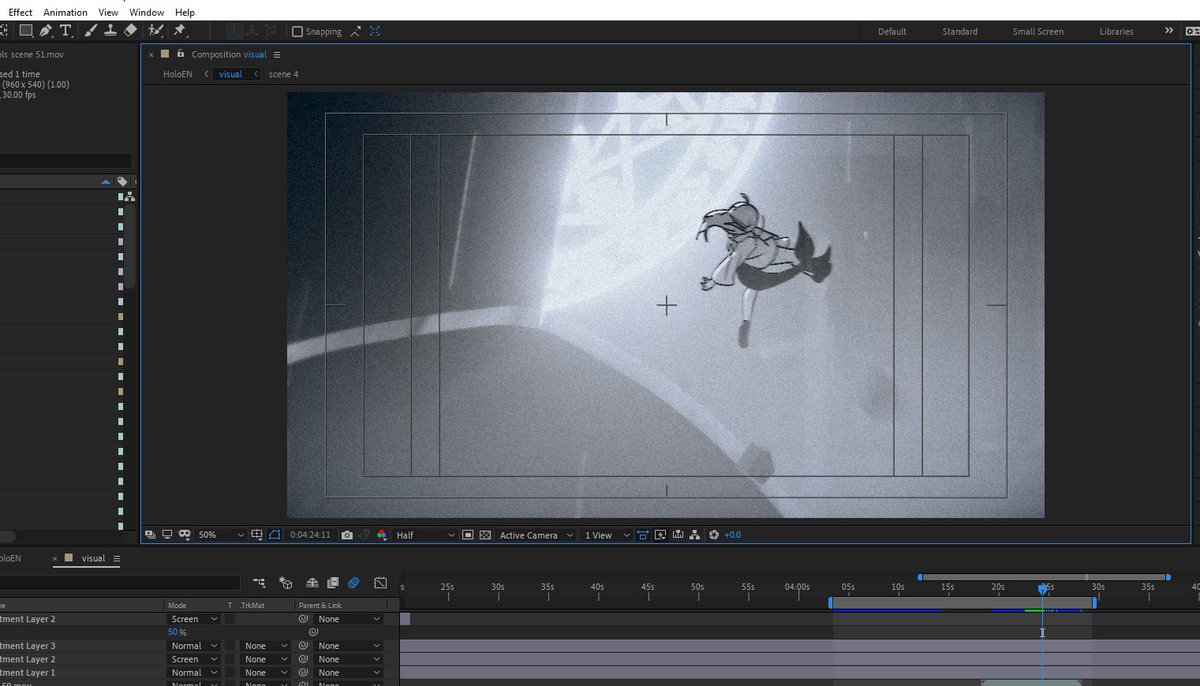1200x686 pixels.
Task: Toggle mask and shape path visibility
Action: tap(273, 535)
